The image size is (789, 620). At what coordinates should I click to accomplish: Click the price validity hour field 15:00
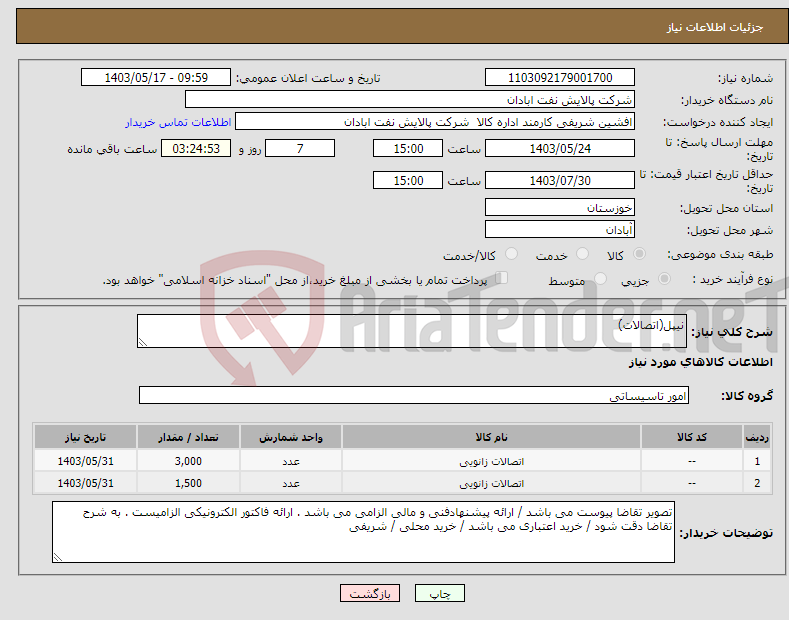pos(408,181)
